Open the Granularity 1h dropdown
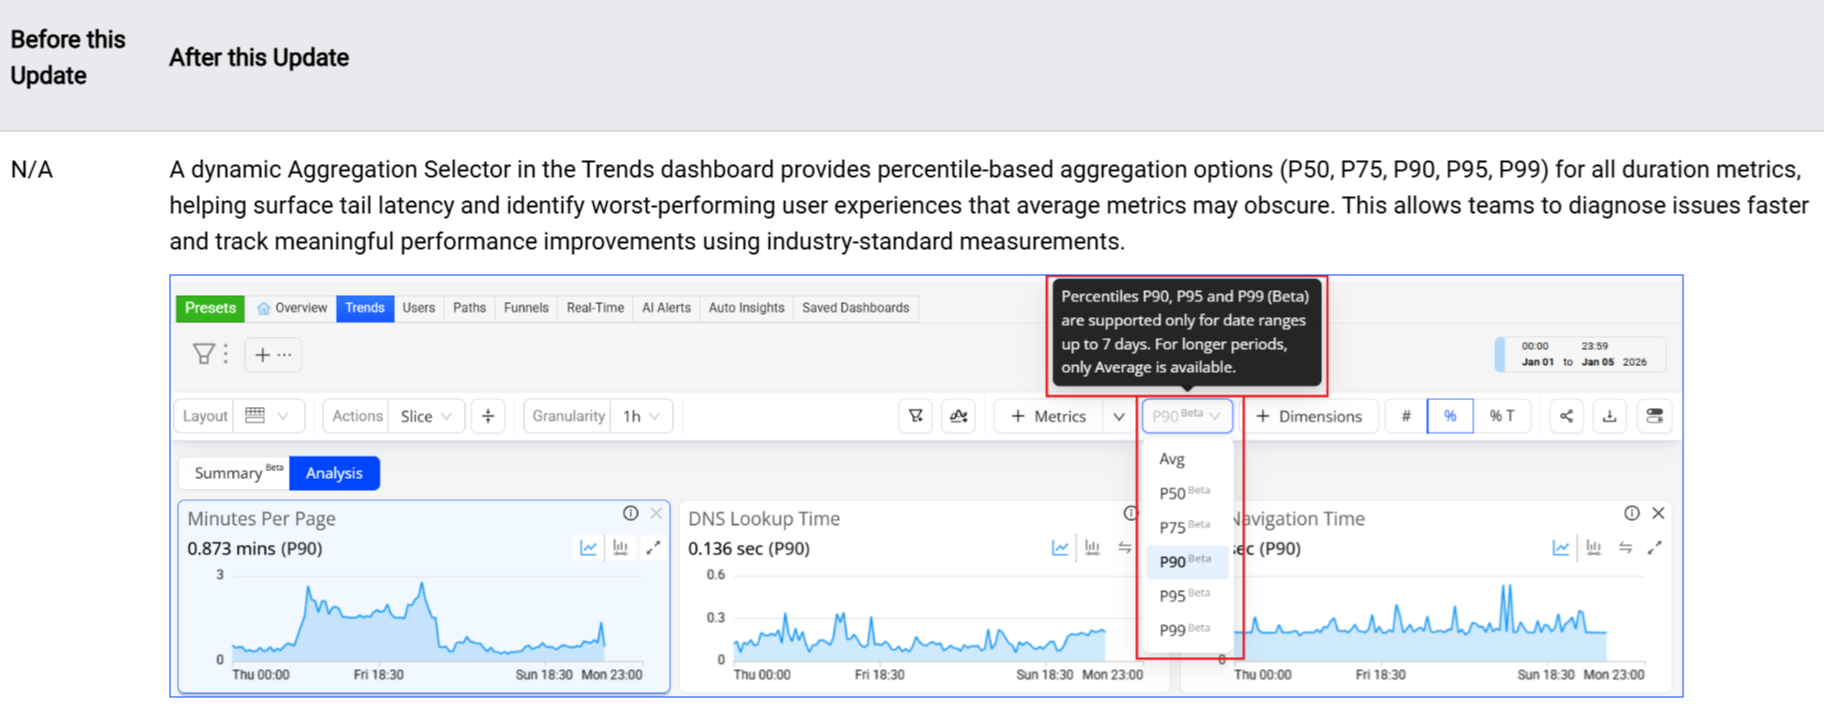The image size is (1824, 706). click(x=641, y=416)
